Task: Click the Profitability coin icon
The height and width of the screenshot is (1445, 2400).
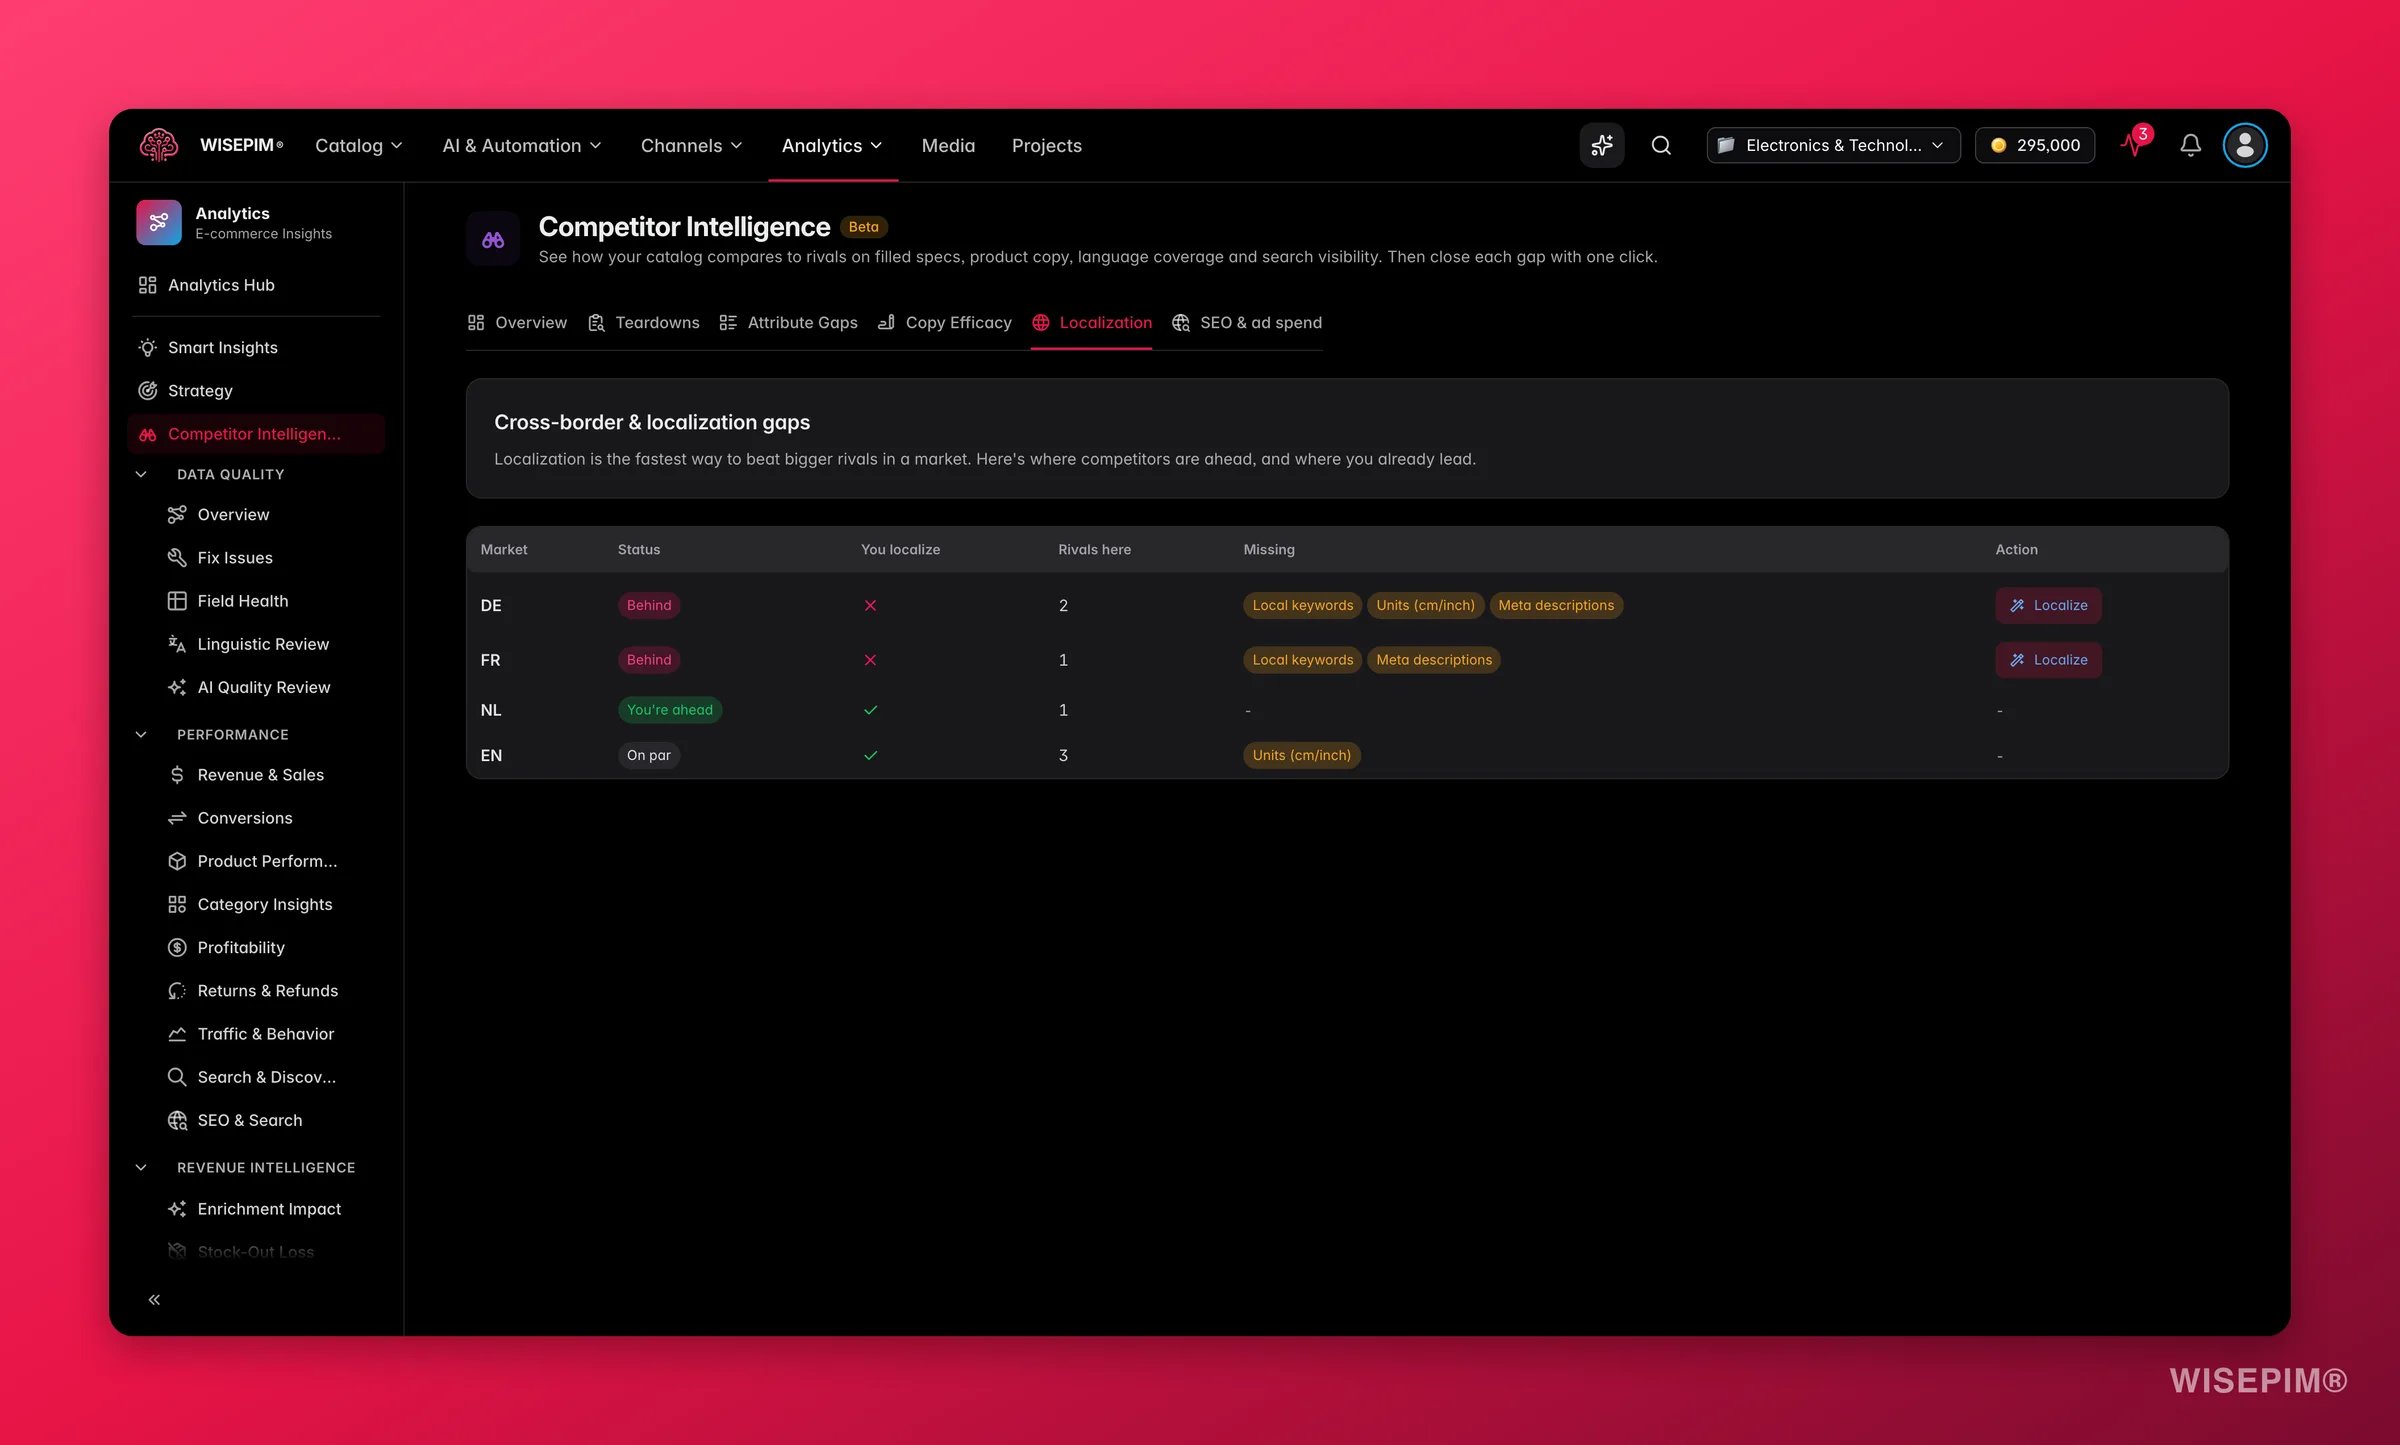Action: pyautogui.click(x=177, y=947)
